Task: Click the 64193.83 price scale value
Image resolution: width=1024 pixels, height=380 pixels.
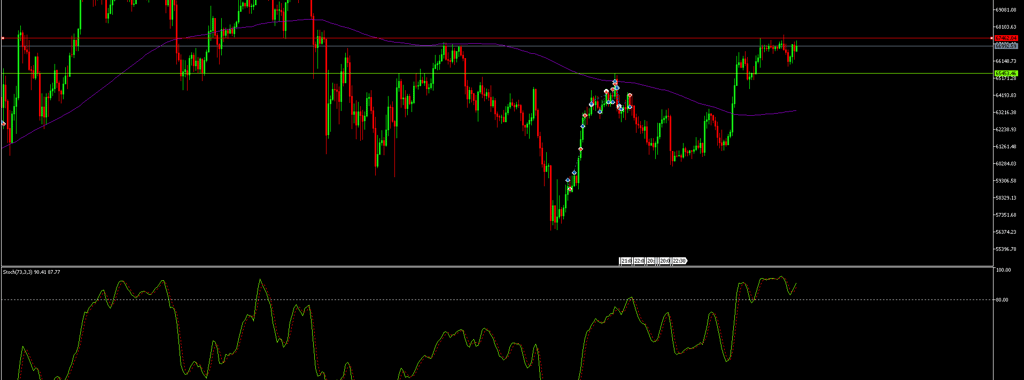Action: (x=1006, y=95)
